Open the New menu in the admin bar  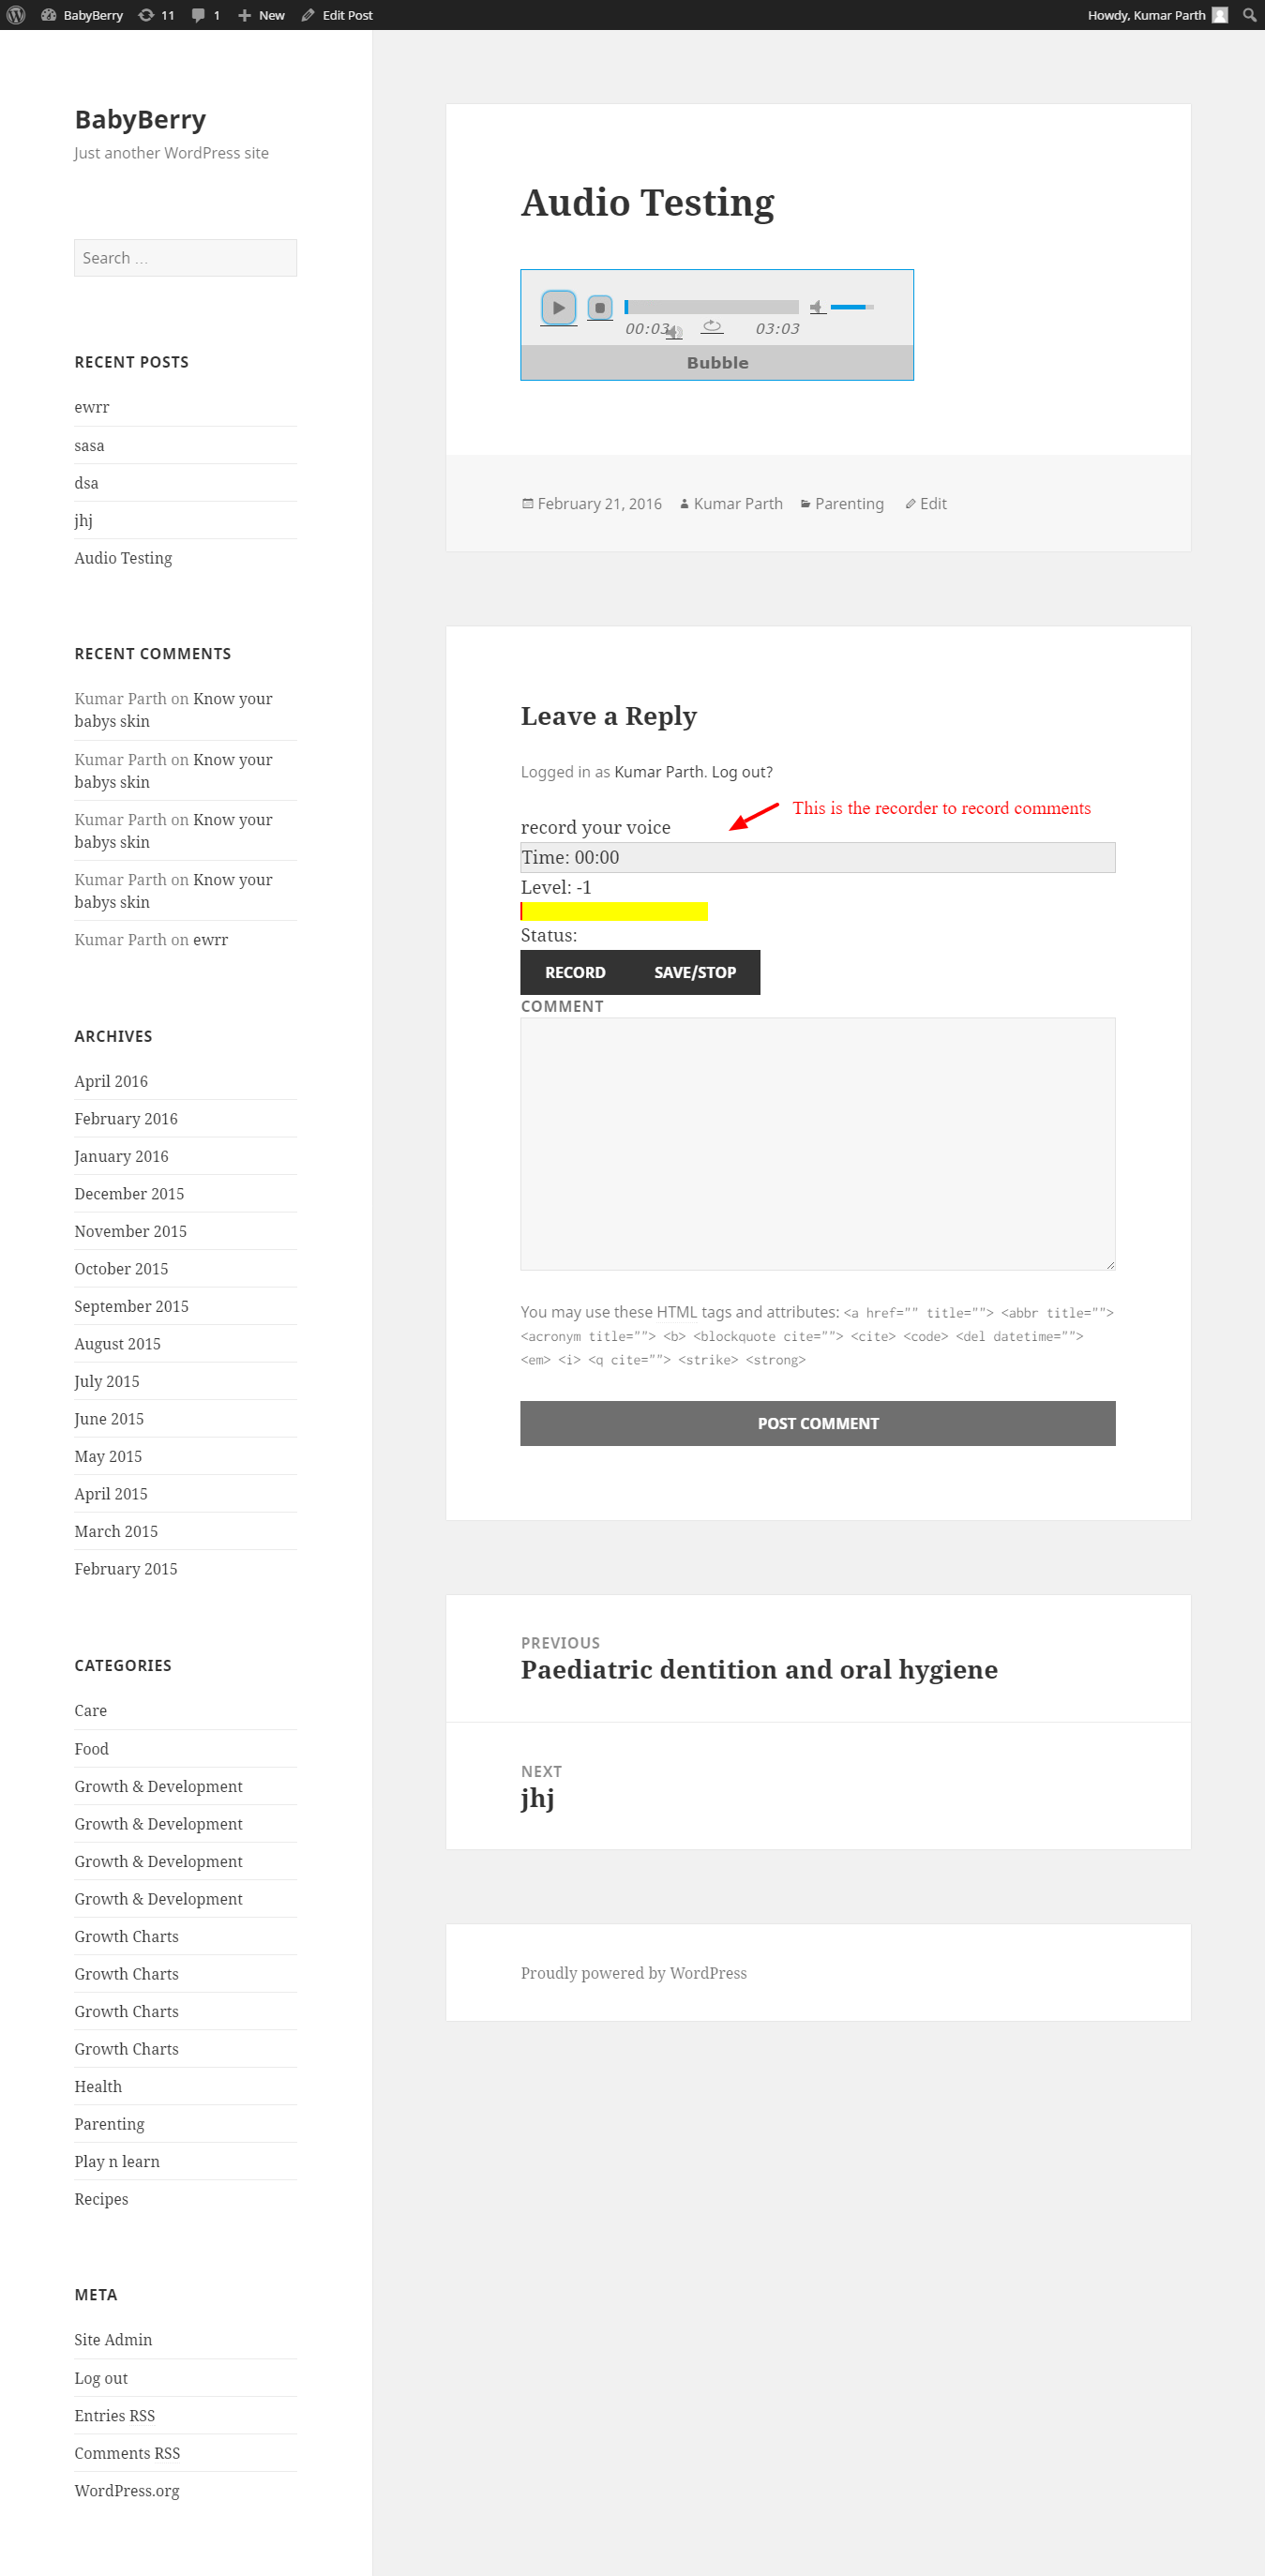point(261,14)
